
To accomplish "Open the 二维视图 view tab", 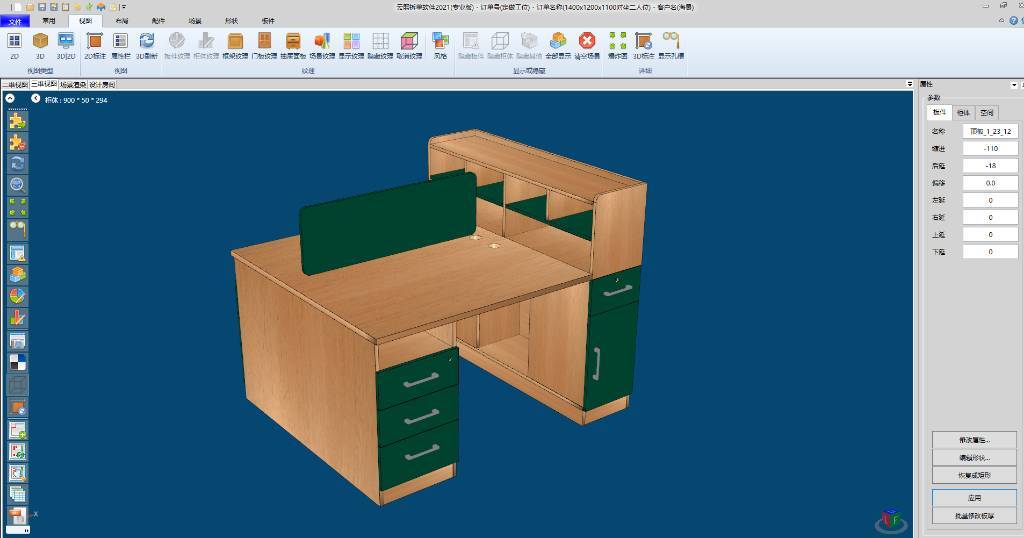I will coord(15,85).
